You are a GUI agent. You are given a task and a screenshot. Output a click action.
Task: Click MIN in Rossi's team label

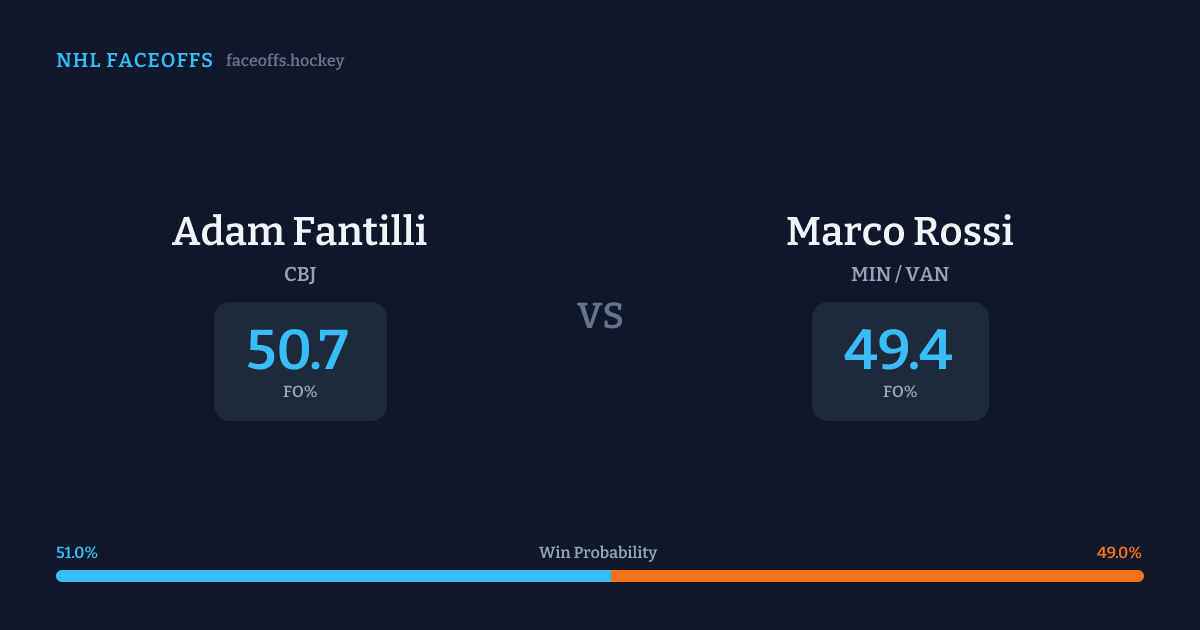[x=870, y=273]
